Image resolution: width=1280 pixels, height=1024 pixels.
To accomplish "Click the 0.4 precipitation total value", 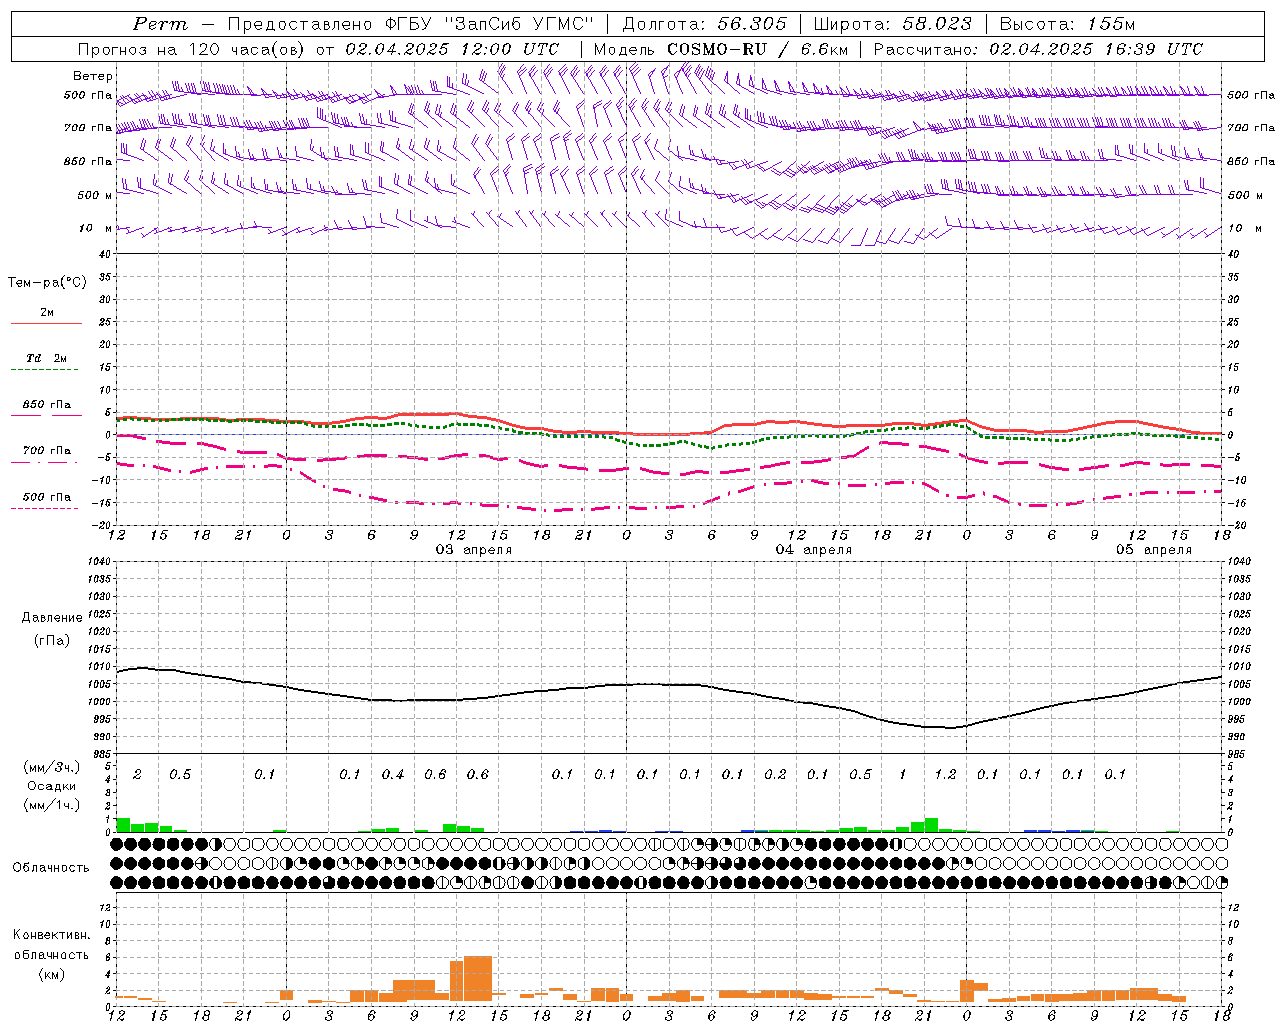I will click(x=393, y=774).
